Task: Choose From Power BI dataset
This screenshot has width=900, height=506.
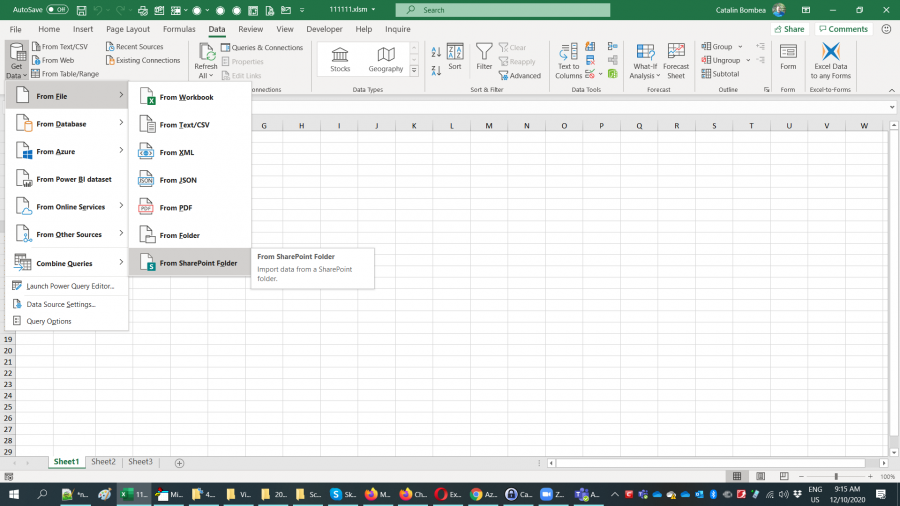Action: point(67,179)
